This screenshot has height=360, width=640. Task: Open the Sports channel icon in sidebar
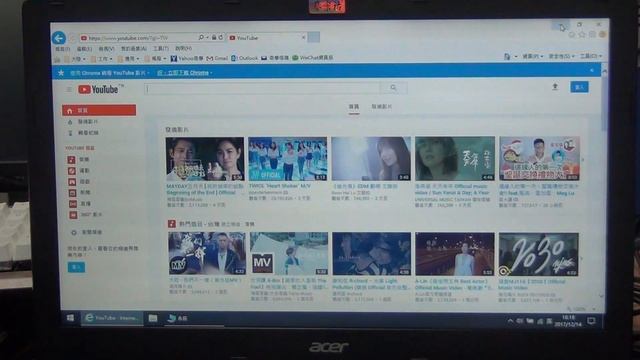coord(72,171)
